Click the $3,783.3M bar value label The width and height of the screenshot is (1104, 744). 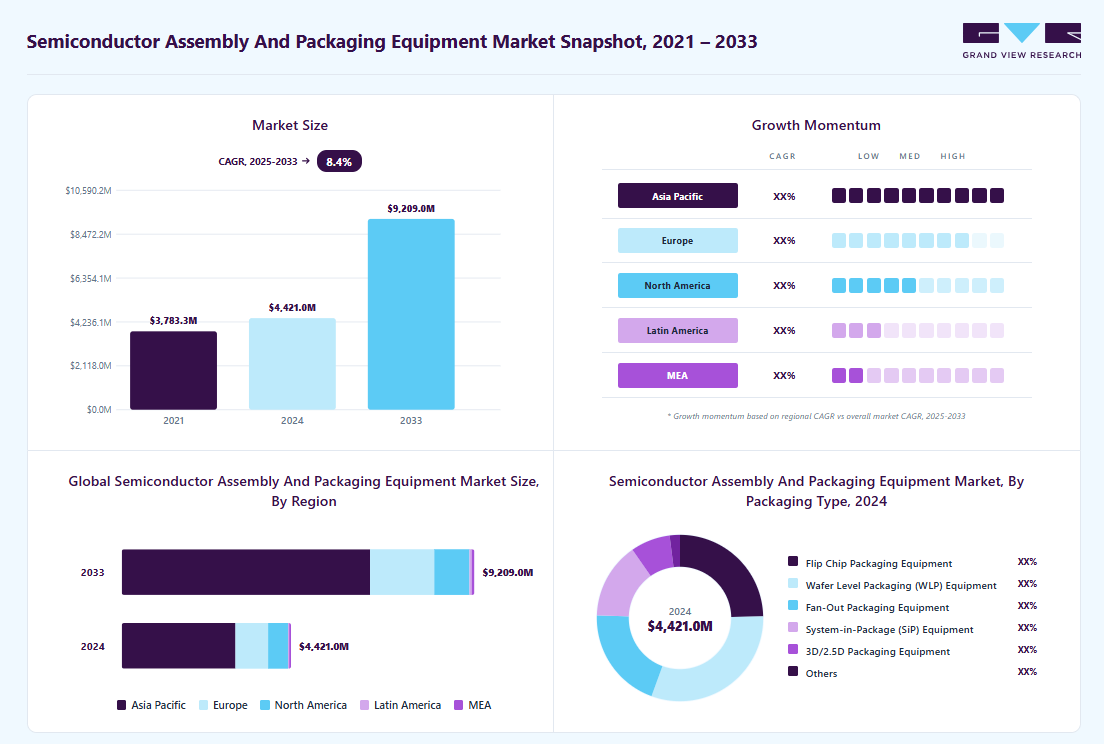(173, 320)
